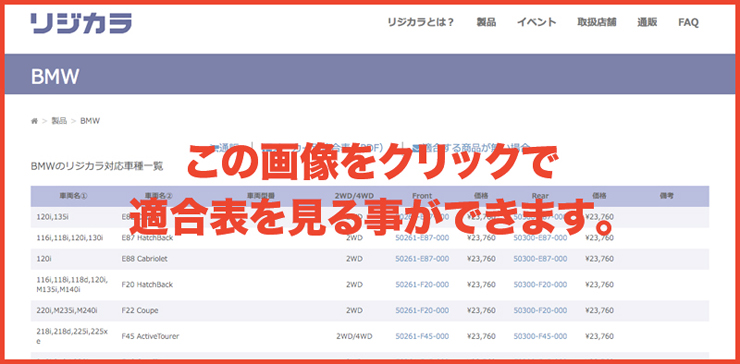Open the リジカラとは？ menu item
This screenshot has height=364, width=740.
(420, 22)
